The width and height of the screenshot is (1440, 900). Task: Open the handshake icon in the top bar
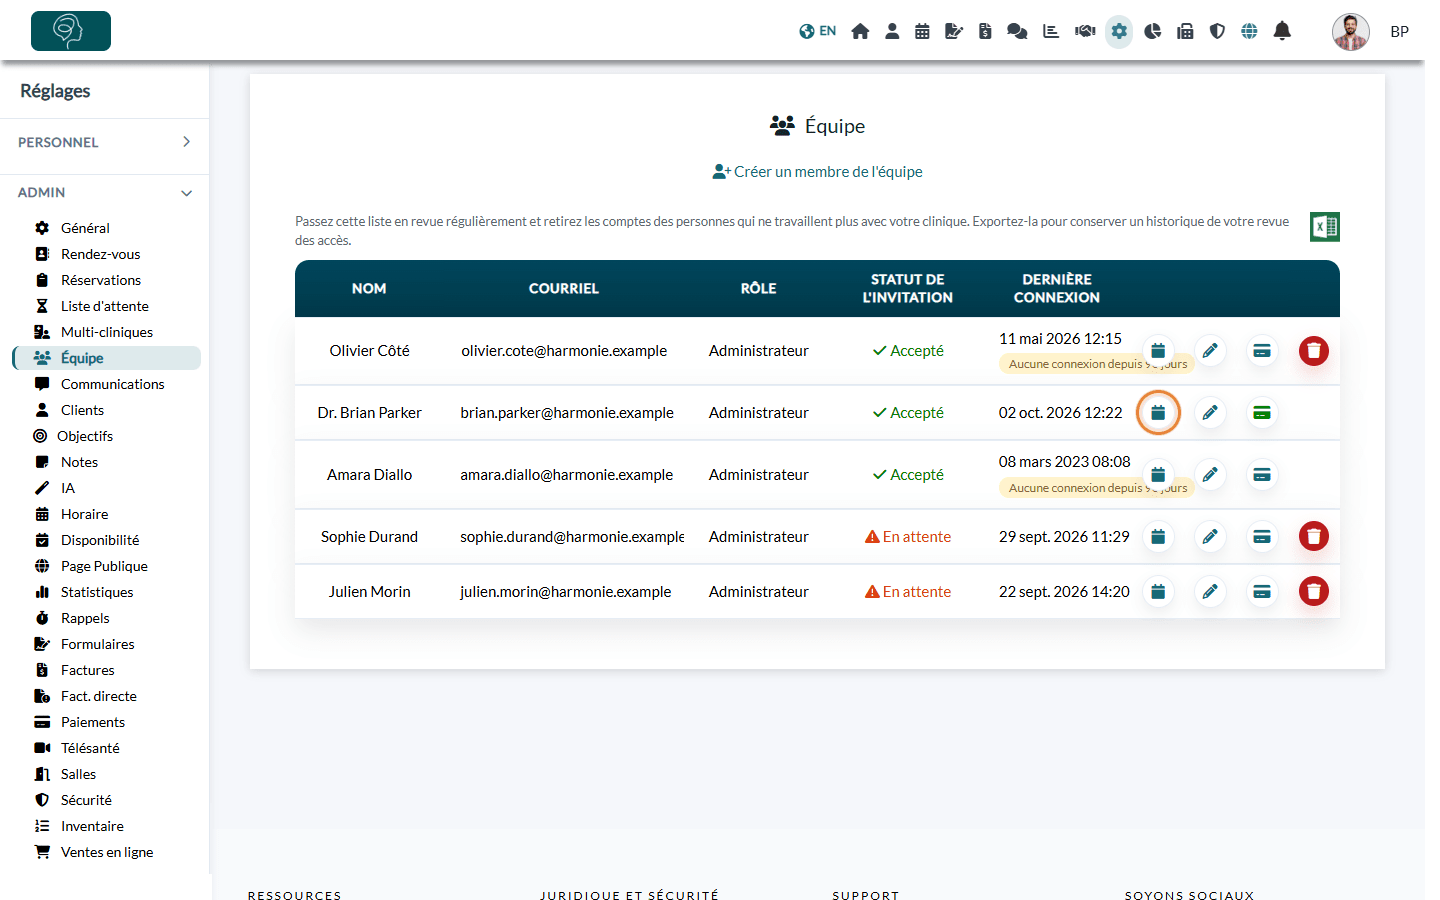click(1085, 31)
